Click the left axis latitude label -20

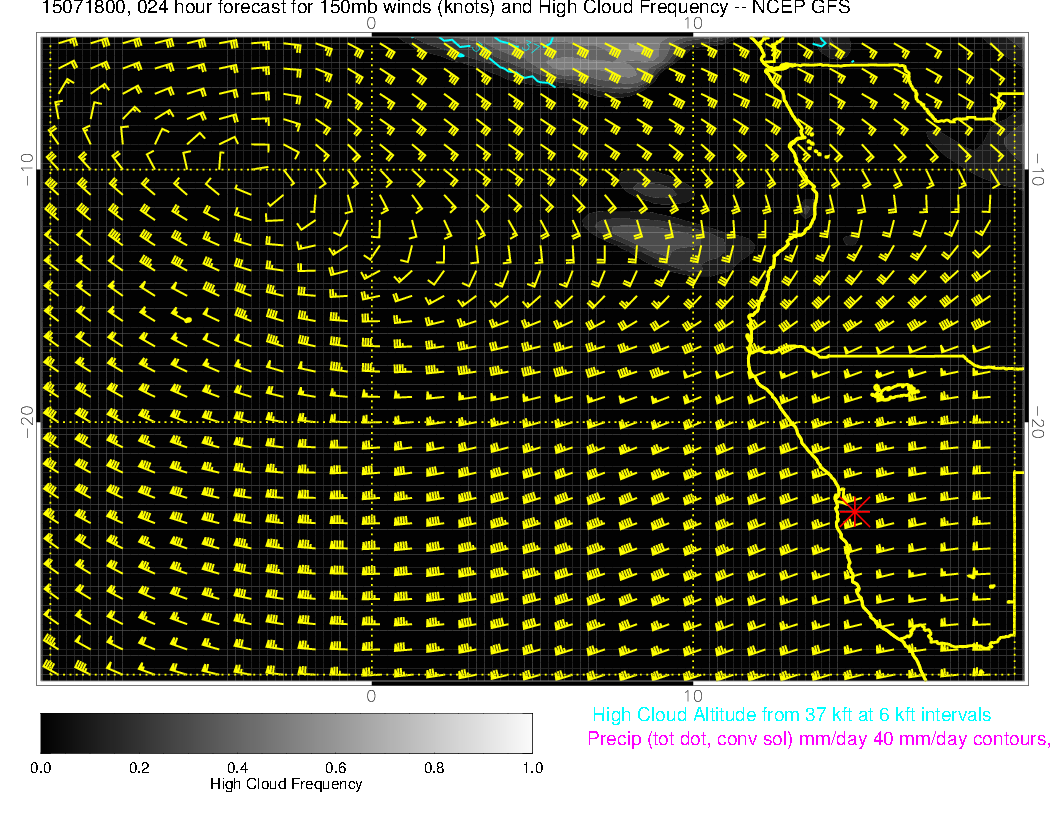27,422
